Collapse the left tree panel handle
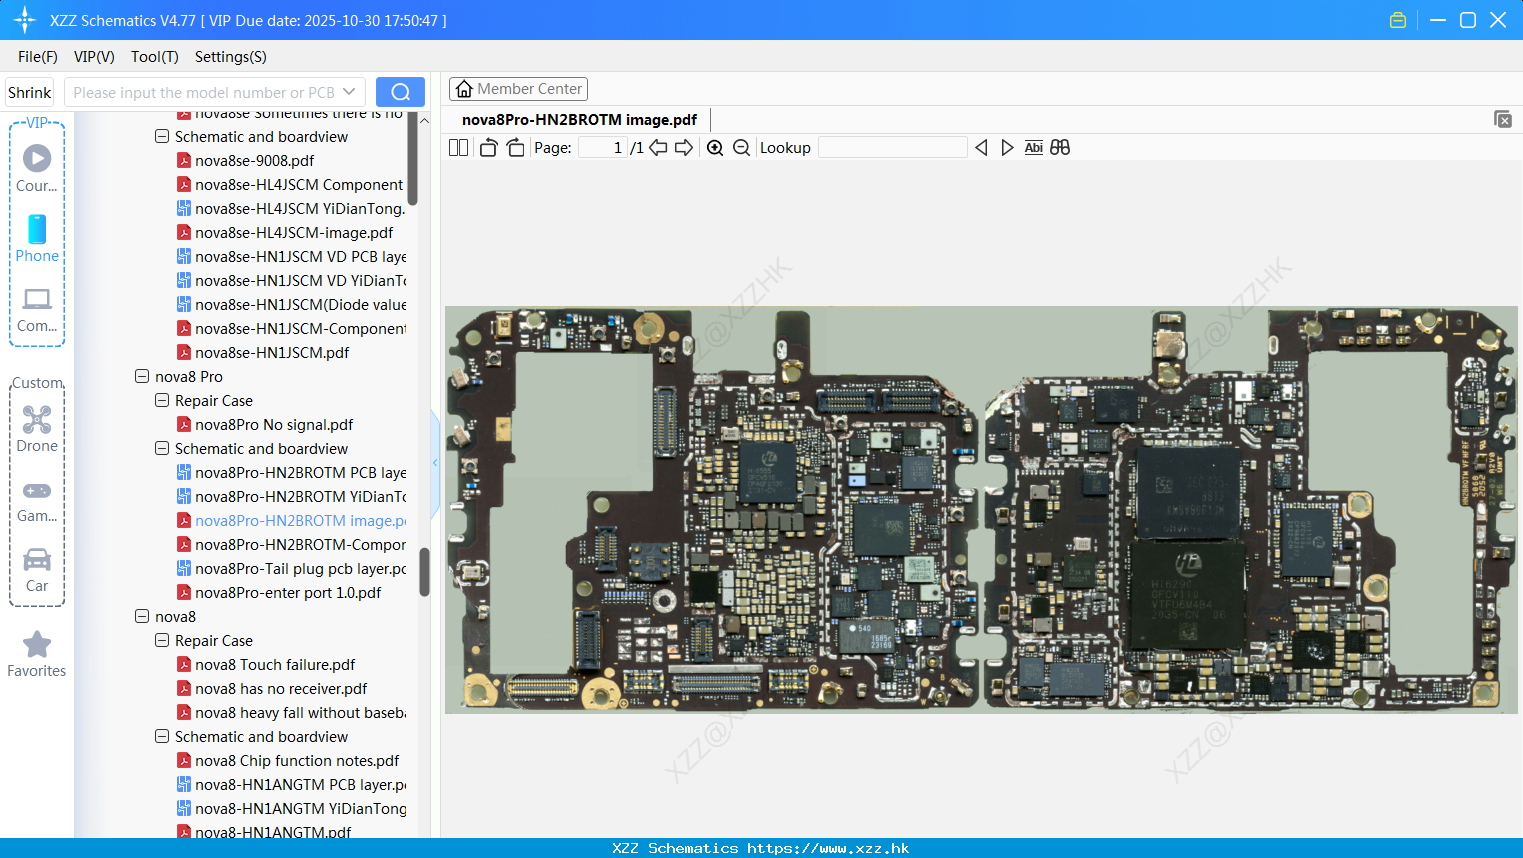 435,463
